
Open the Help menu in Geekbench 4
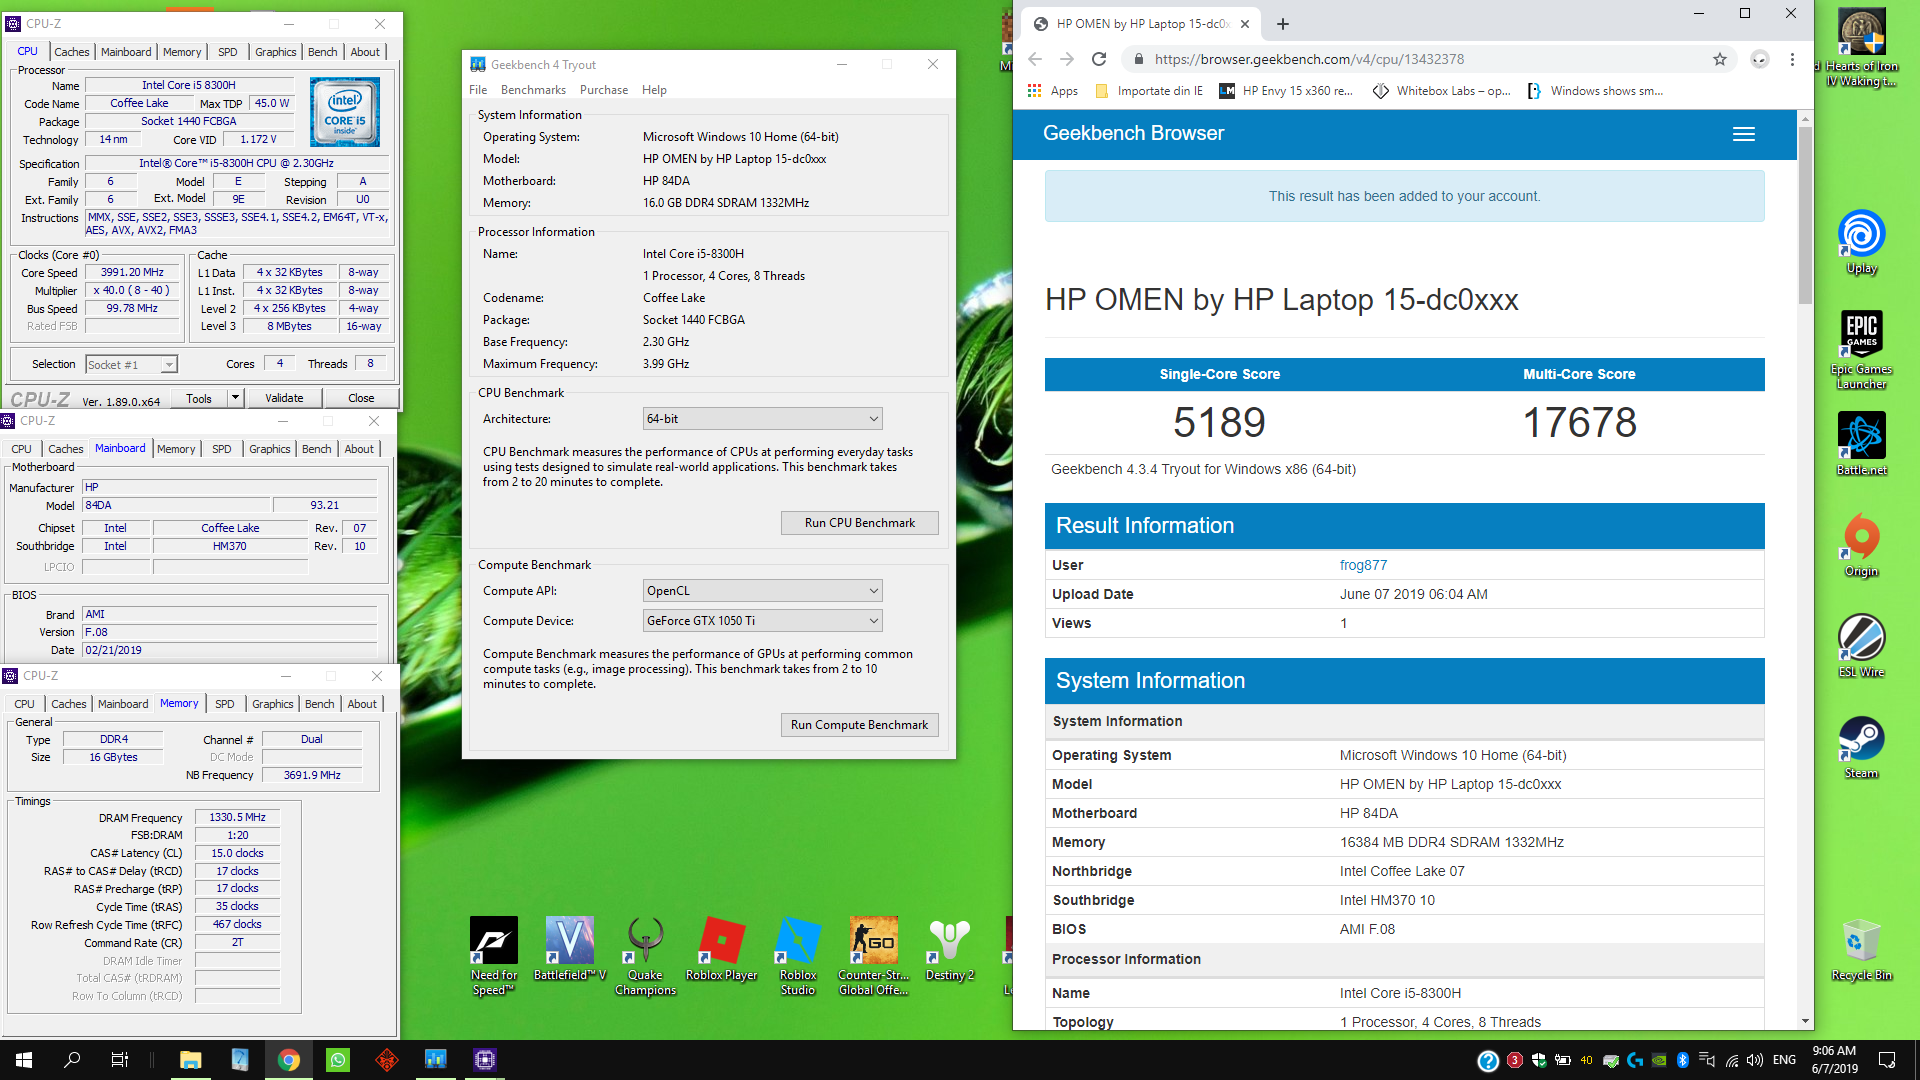click(654, 90)
